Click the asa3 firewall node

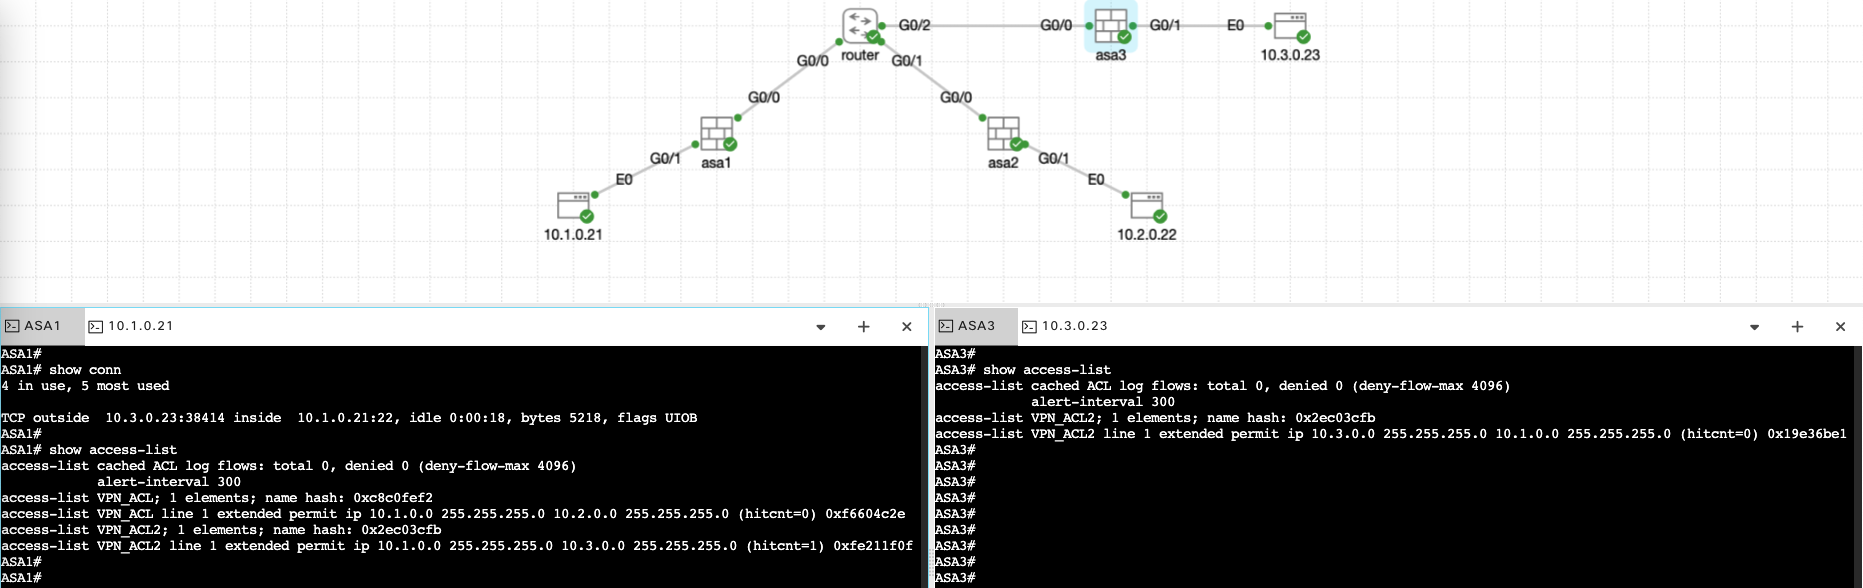(1110, 27)
